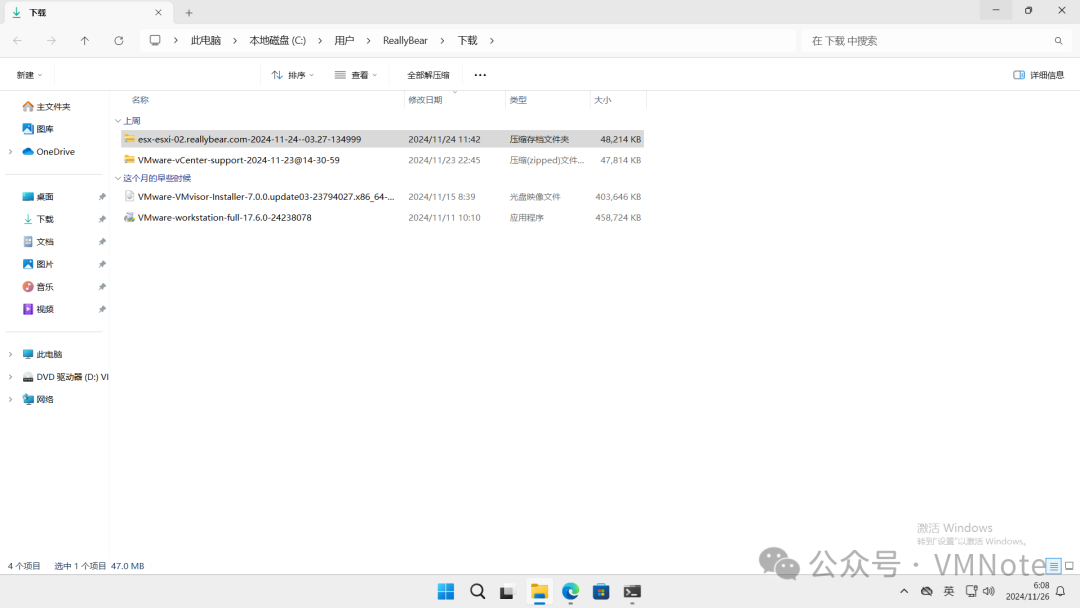
Task: Close the 下载 tab
Action: pyautogui.click(x=158, y=12)
